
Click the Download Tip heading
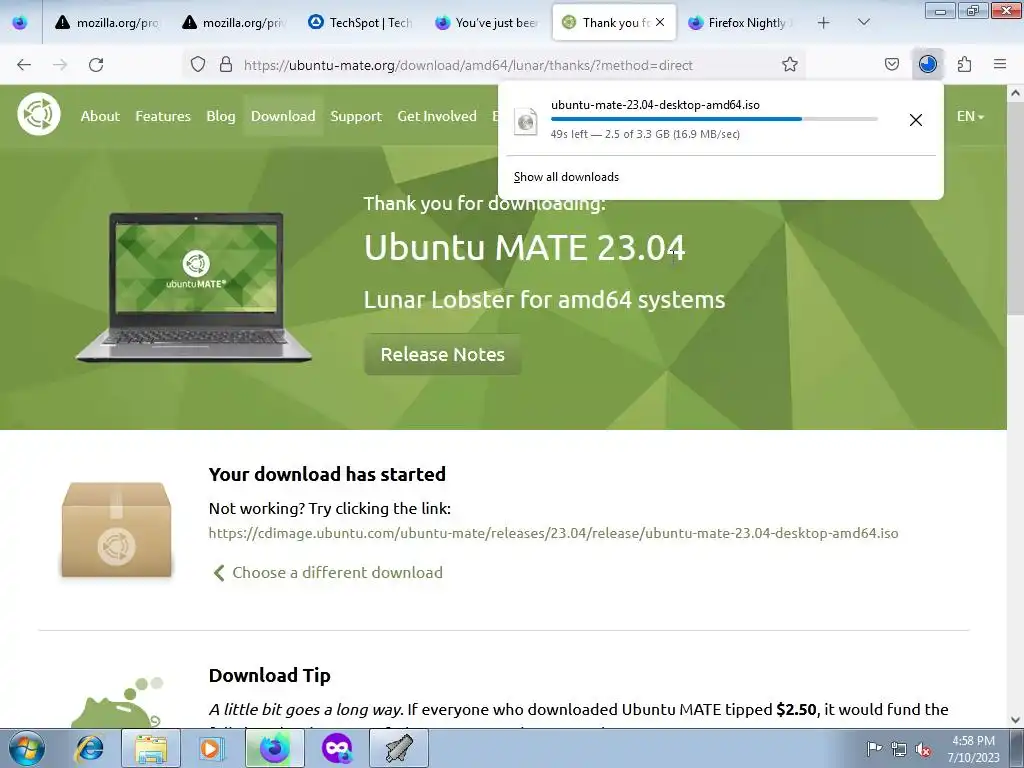click(270, 675)
